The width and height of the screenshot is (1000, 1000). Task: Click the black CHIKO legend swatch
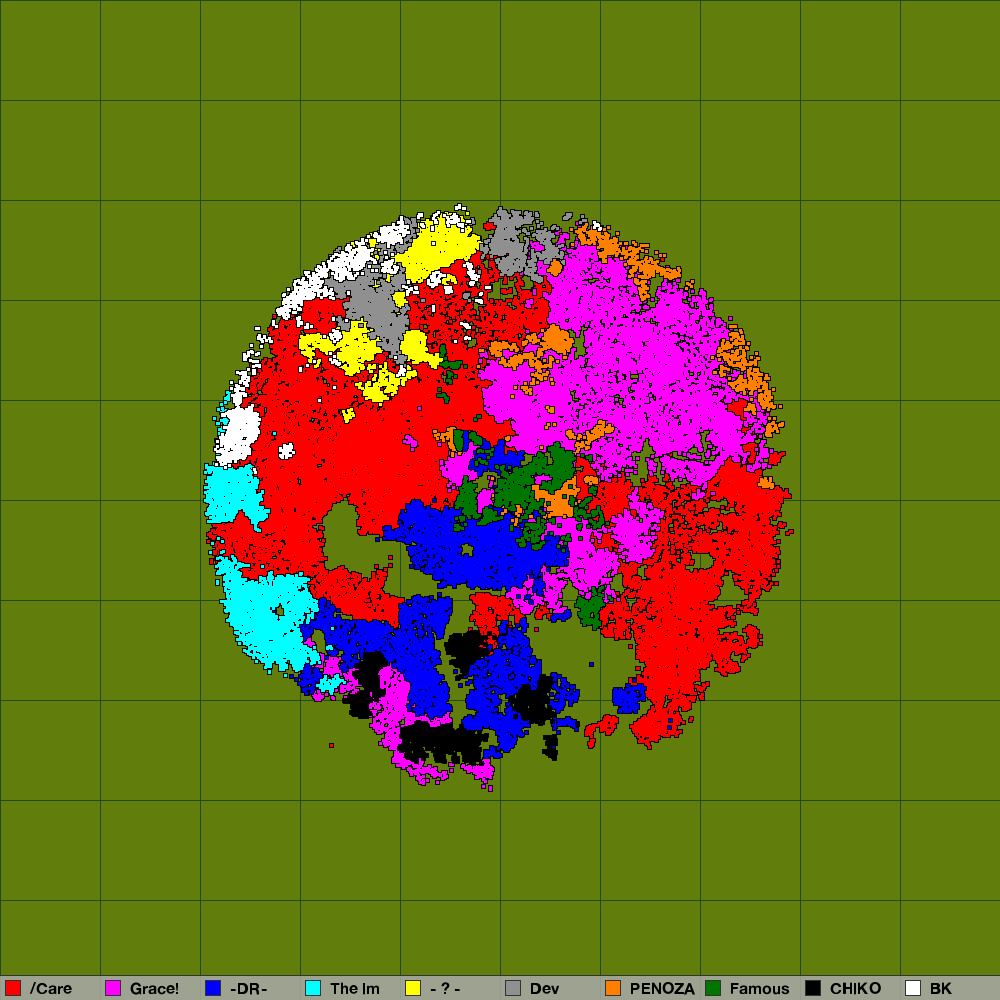813,988
